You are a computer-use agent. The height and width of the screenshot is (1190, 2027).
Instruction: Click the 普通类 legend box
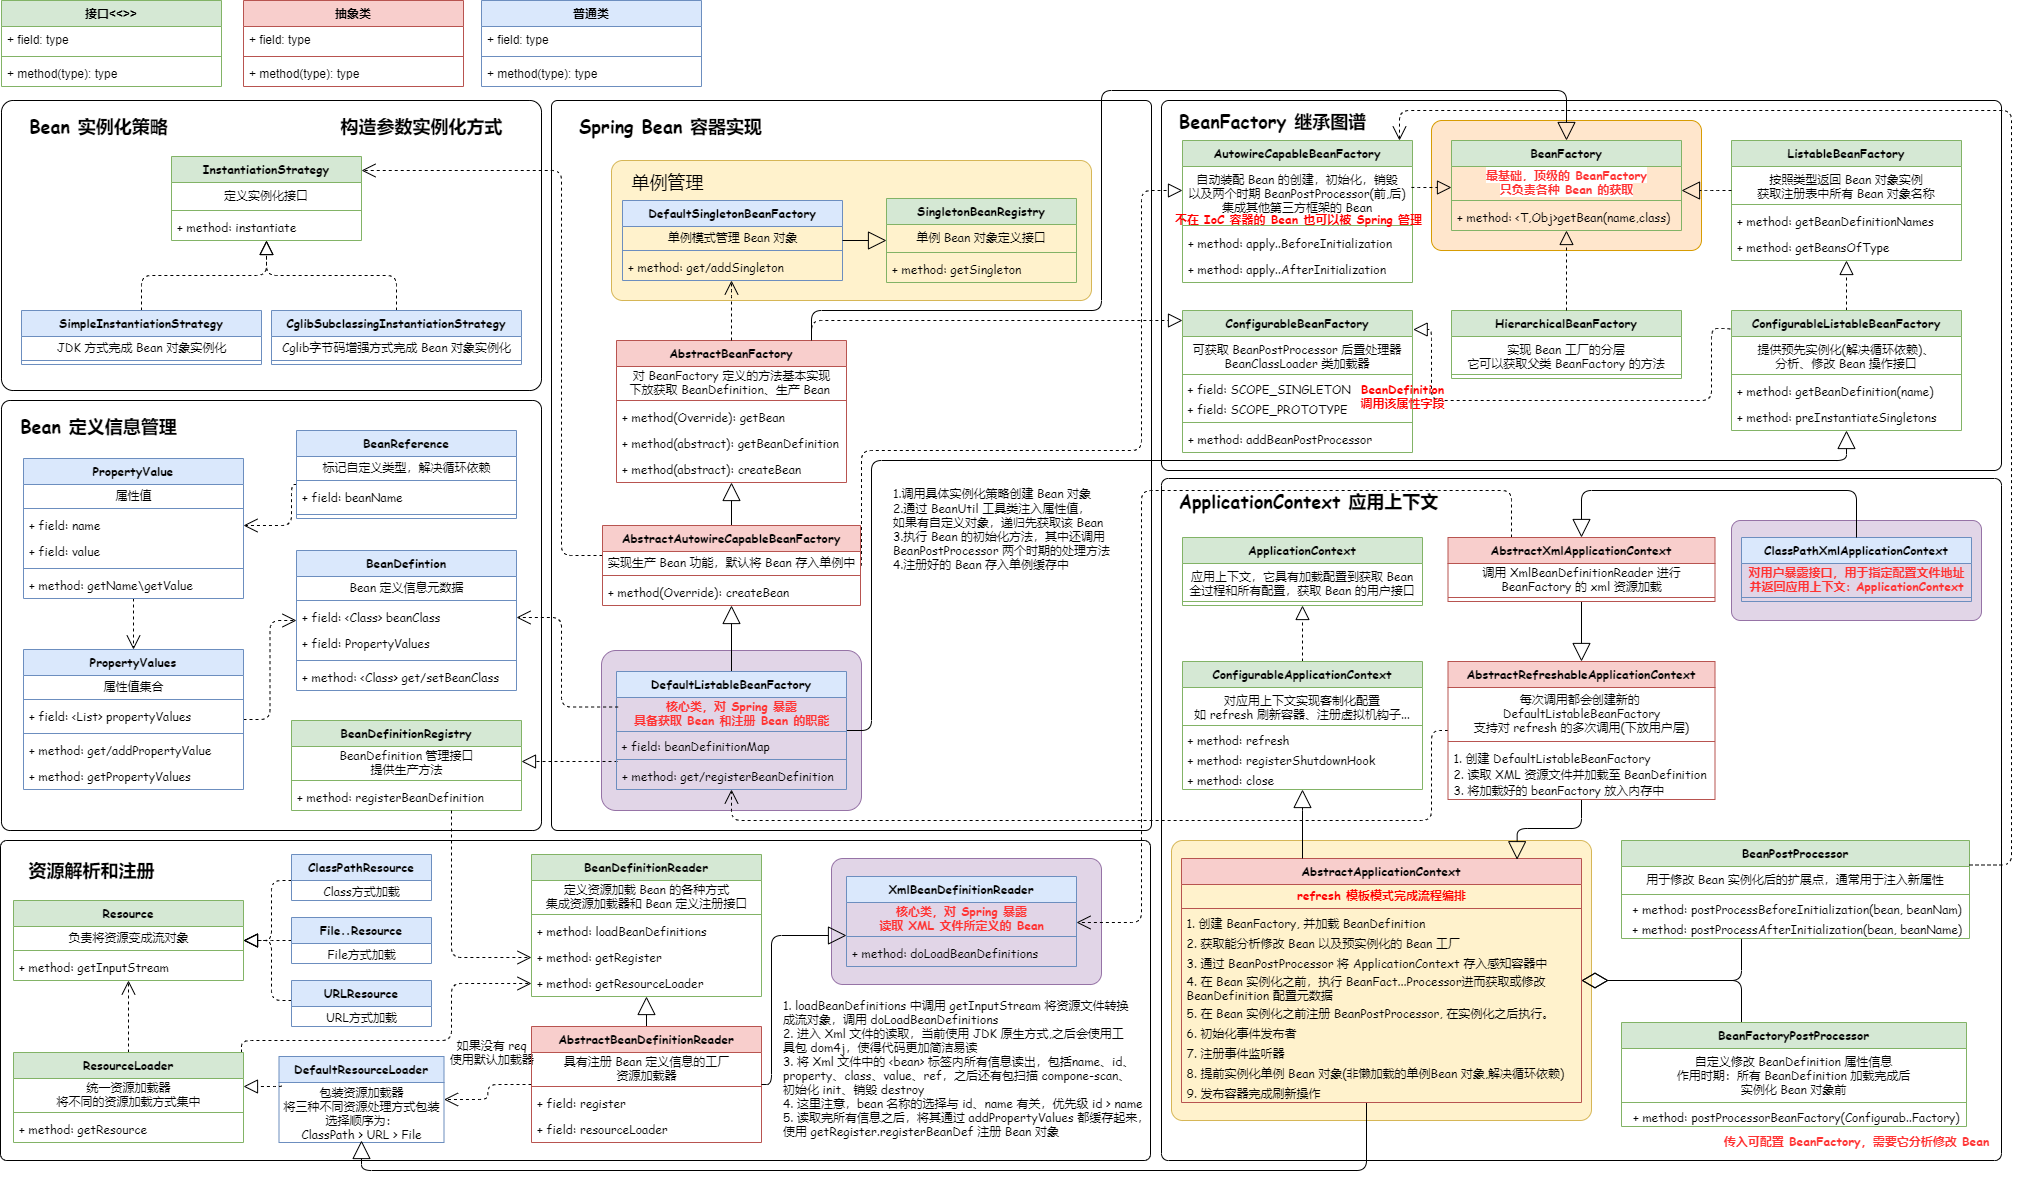pos(591,13)
